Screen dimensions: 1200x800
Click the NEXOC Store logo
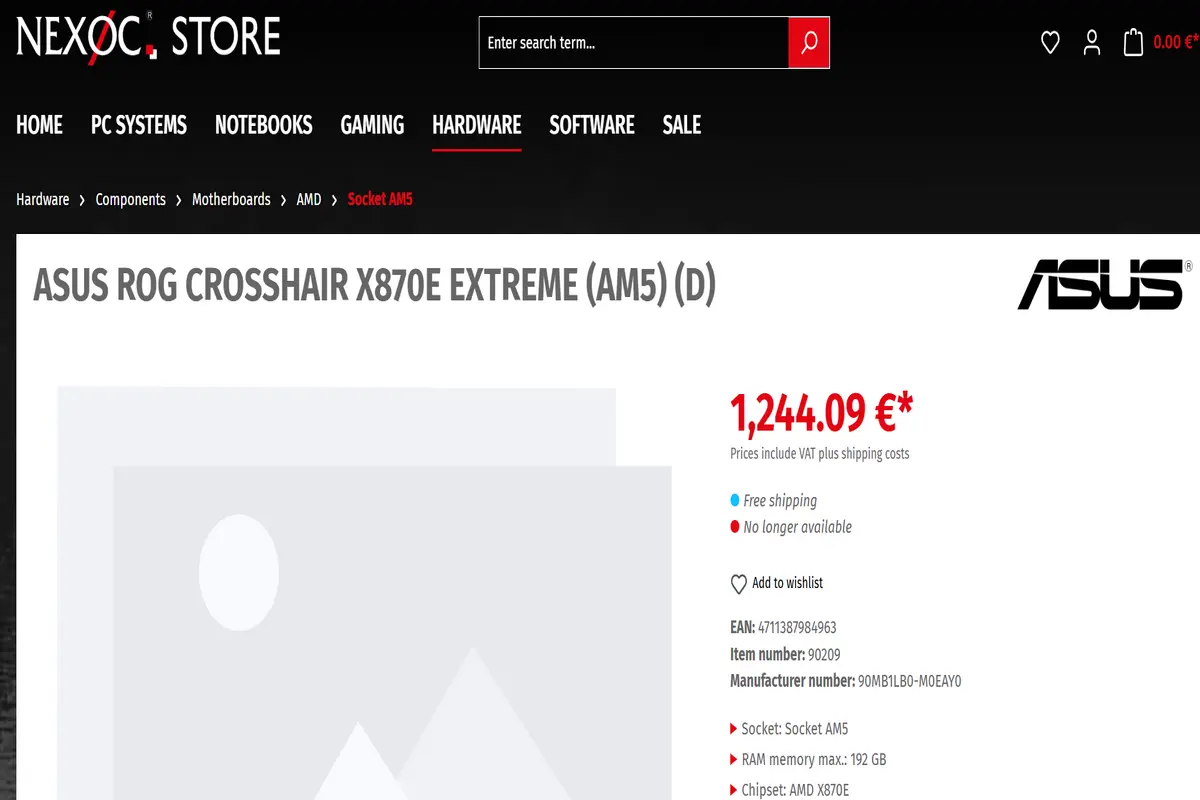[x=148, y=36]
